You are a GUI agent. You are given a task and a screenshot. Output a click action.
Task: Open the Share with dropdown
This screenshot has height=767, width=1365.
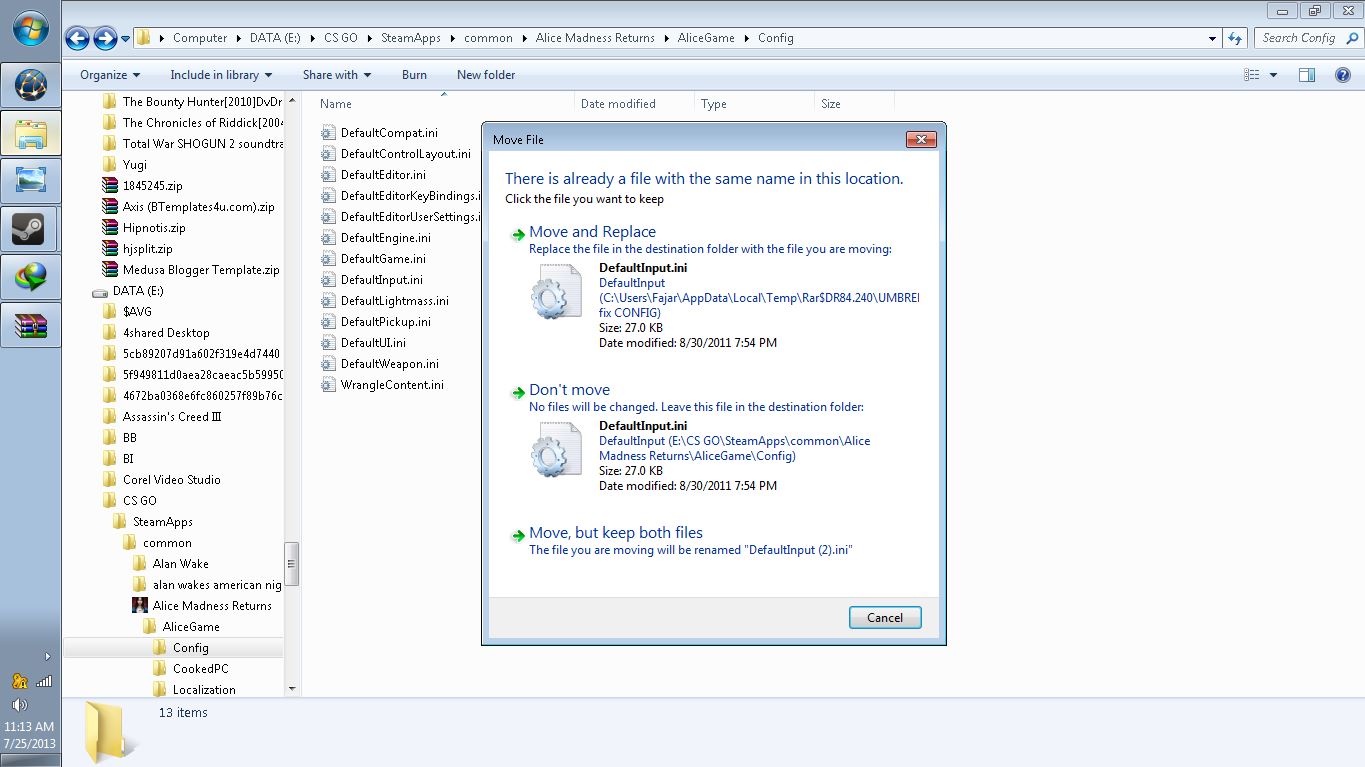pyautogui.click(x=337, y=75)
